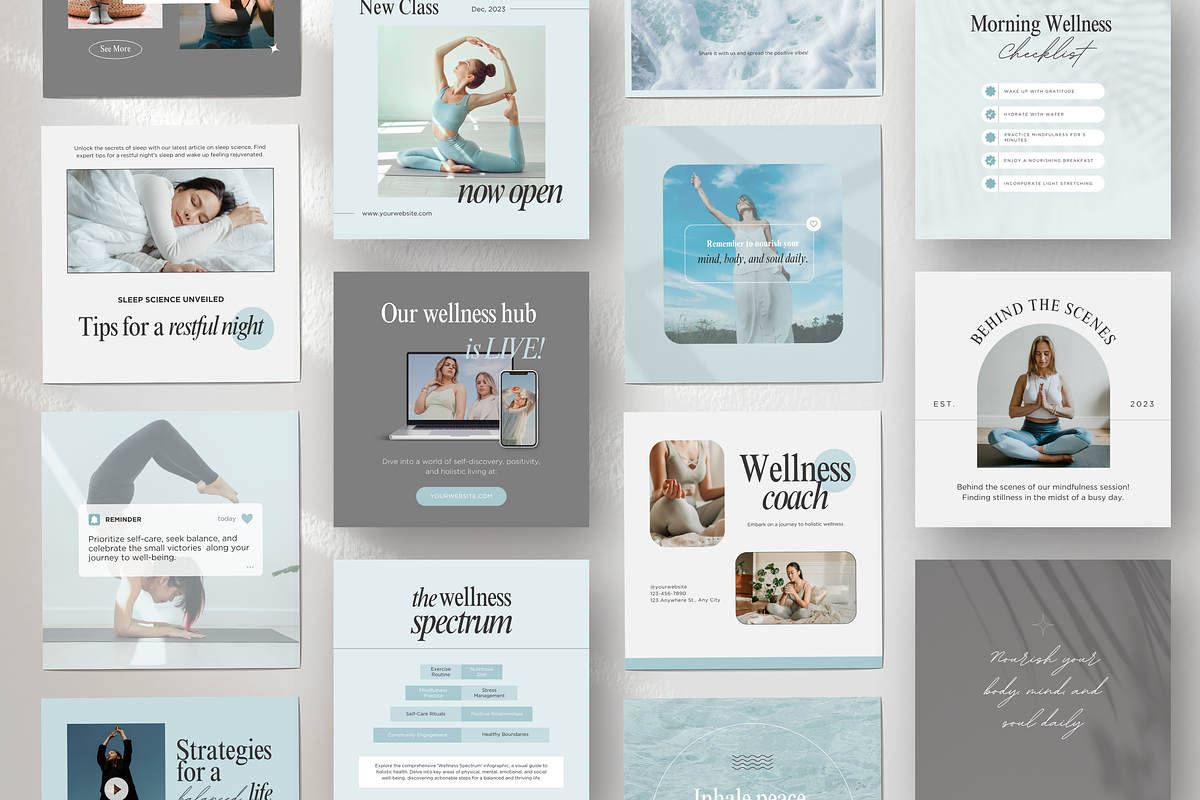Click the sparkle icon beside See More
This screenshot has width=1200, height=800.
coord(274,47)
